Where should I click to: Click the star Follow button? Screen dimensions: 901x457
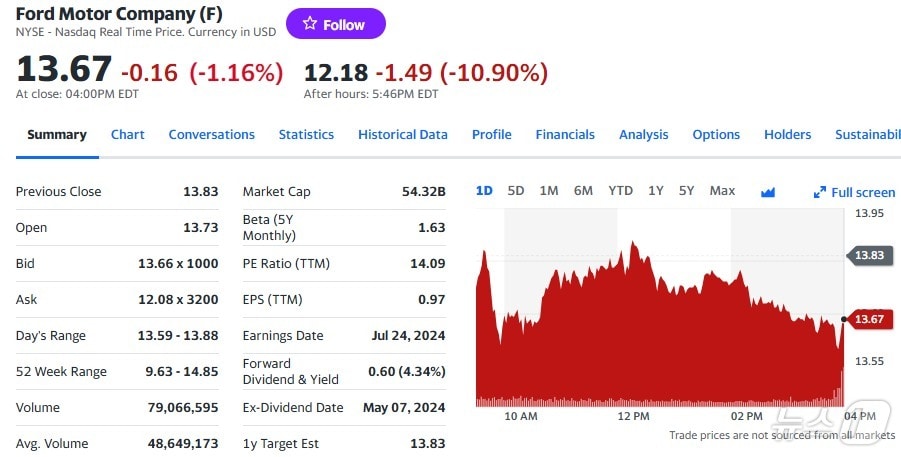(x=335, y=24)
